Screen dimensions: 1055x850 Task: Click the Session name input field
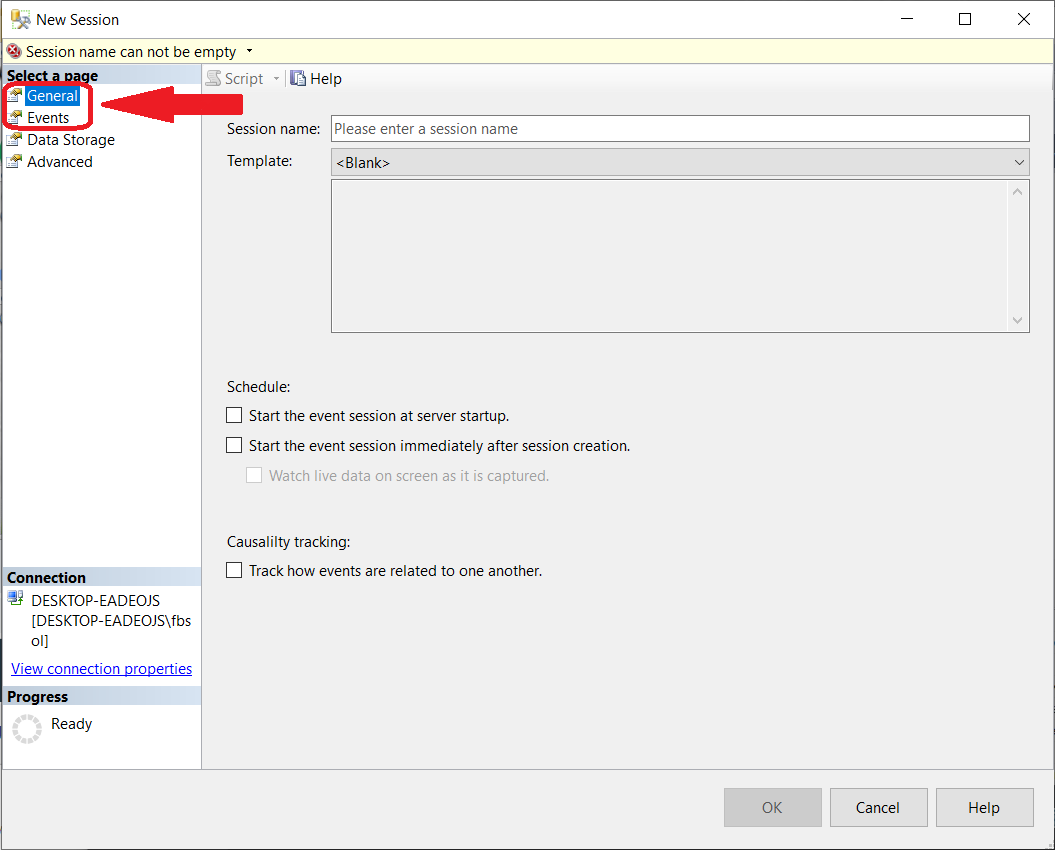coord(680,129)
